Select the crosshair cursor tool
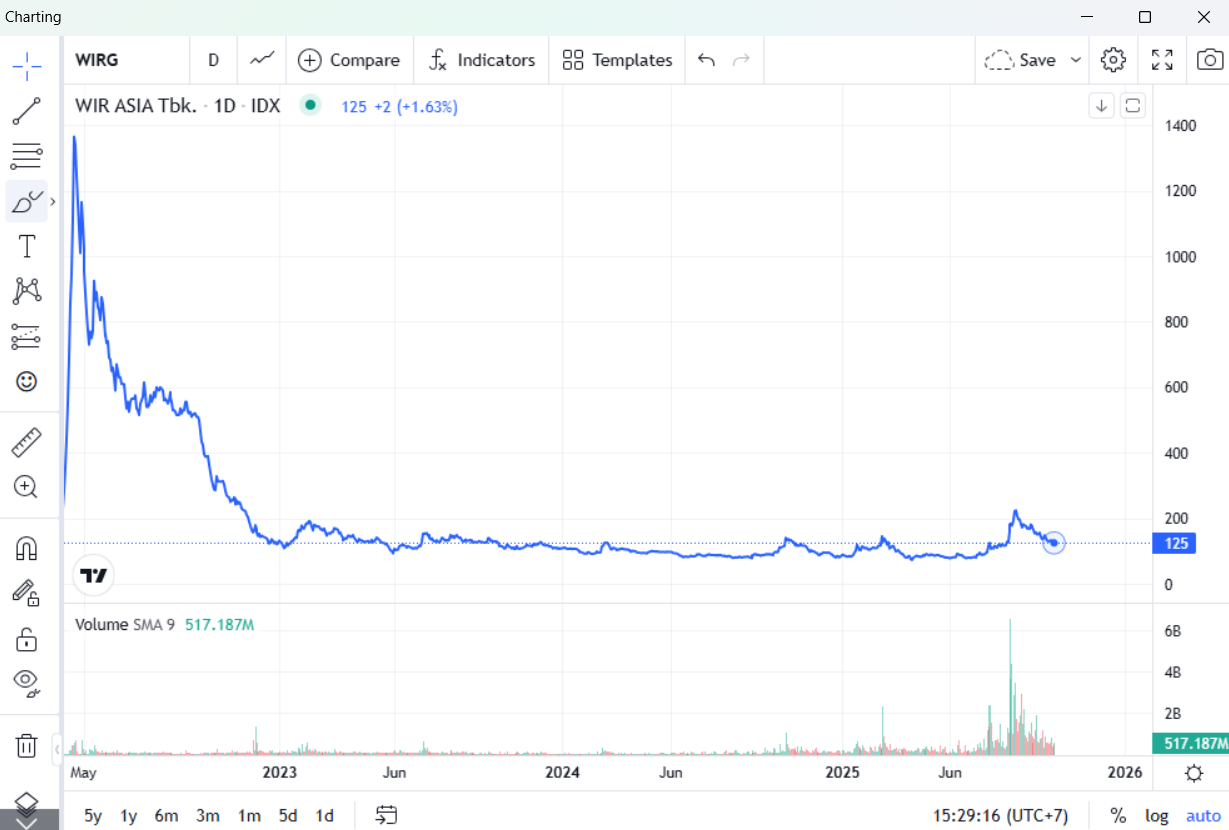This screenshot has height=830, width=1229. (x=27, y=67)
